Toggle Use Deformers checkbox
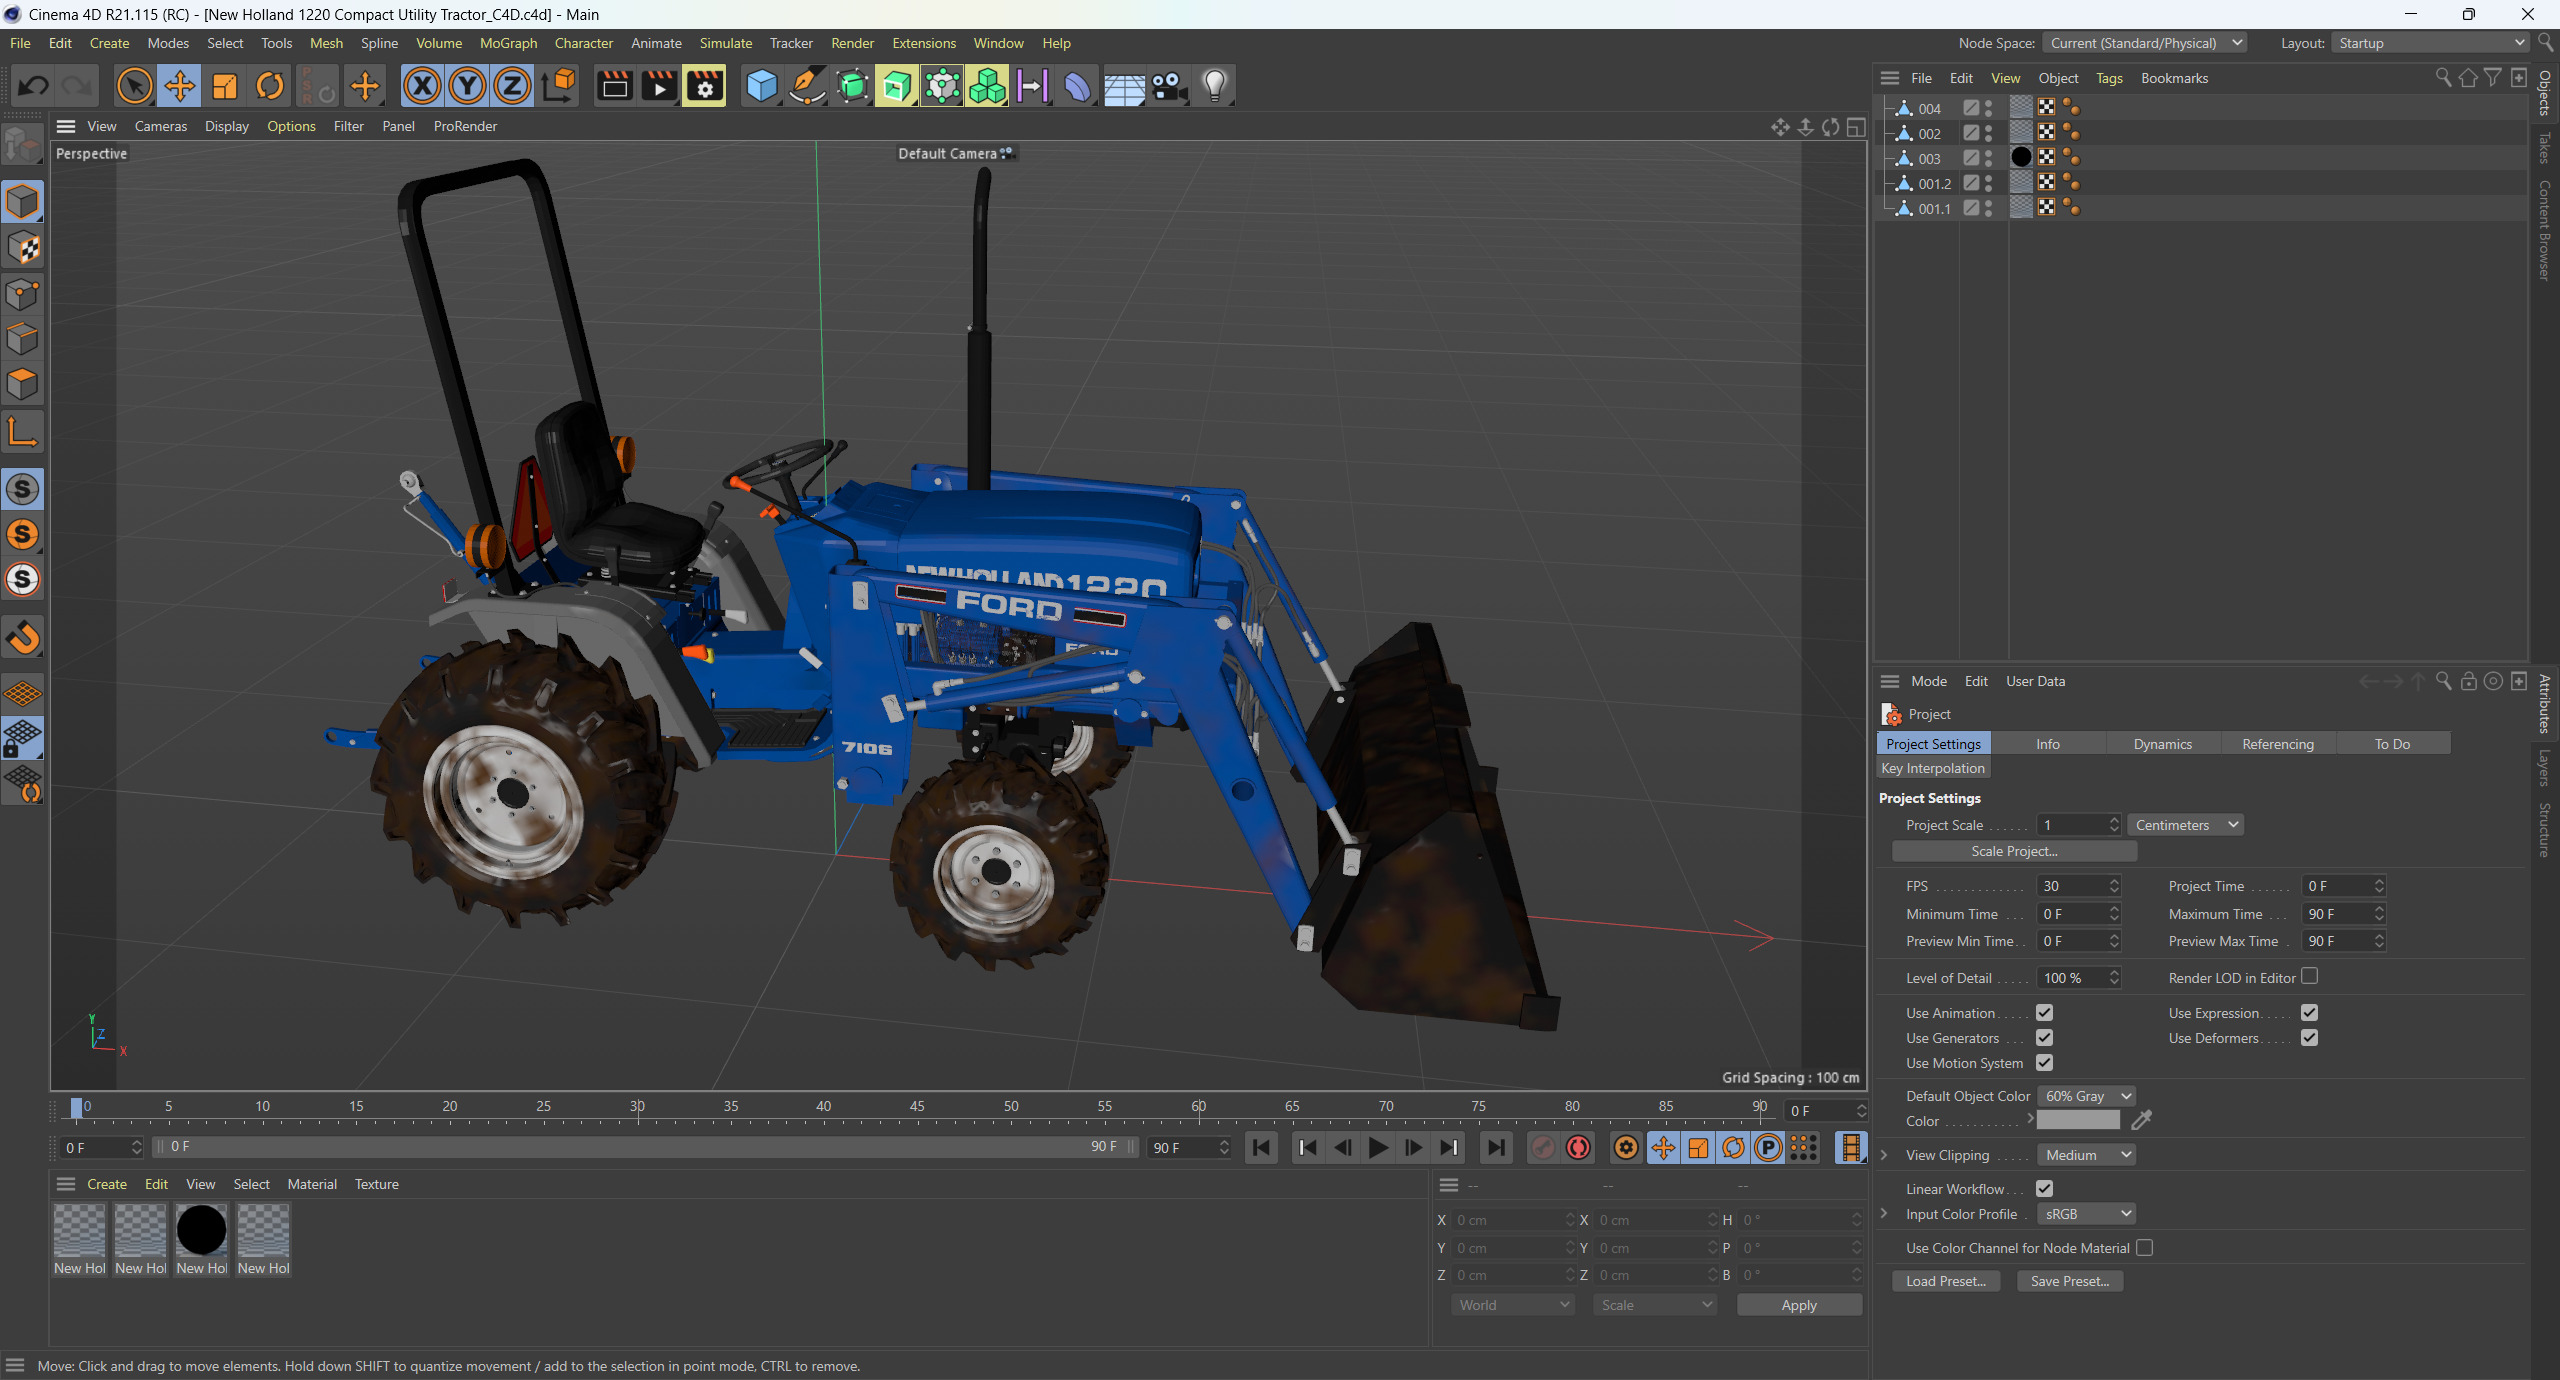 (x=2309, y=1038)
